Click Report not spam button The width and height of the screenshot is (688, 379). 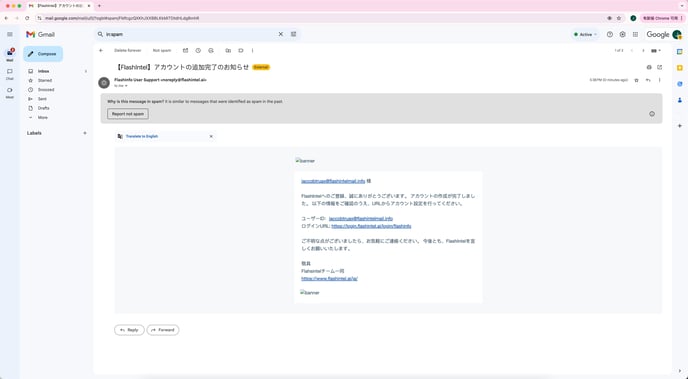(x=128, y=114)
